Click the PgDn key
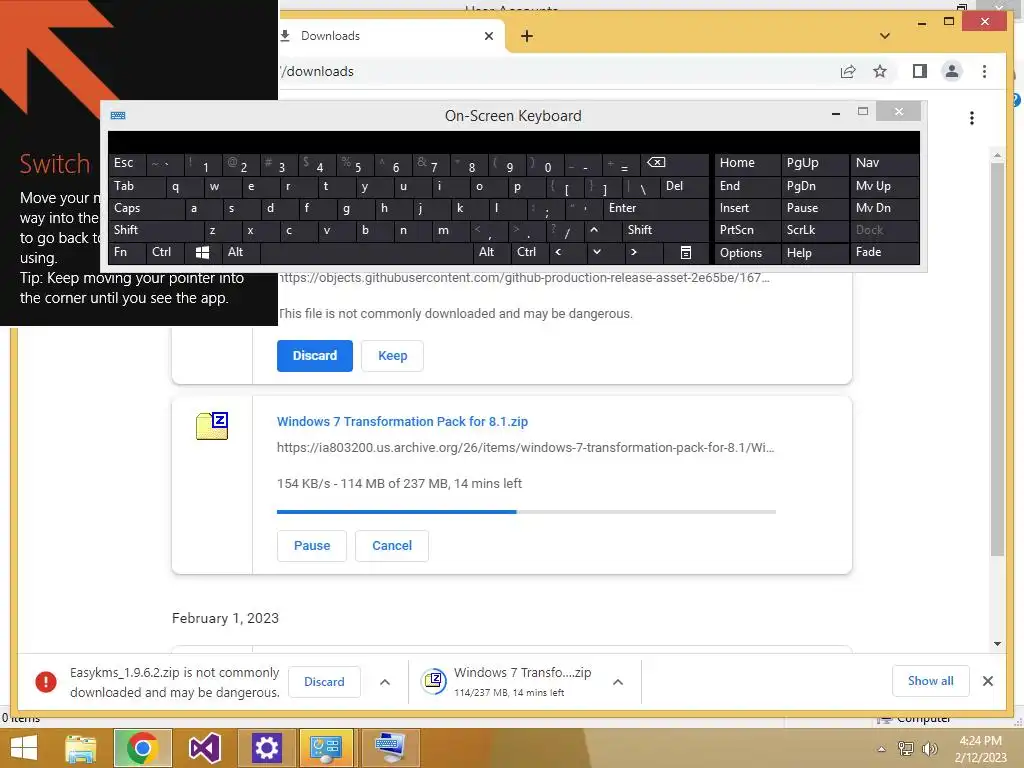The height and width of the screenshot is (768, 1024). (x=815, y=186)
